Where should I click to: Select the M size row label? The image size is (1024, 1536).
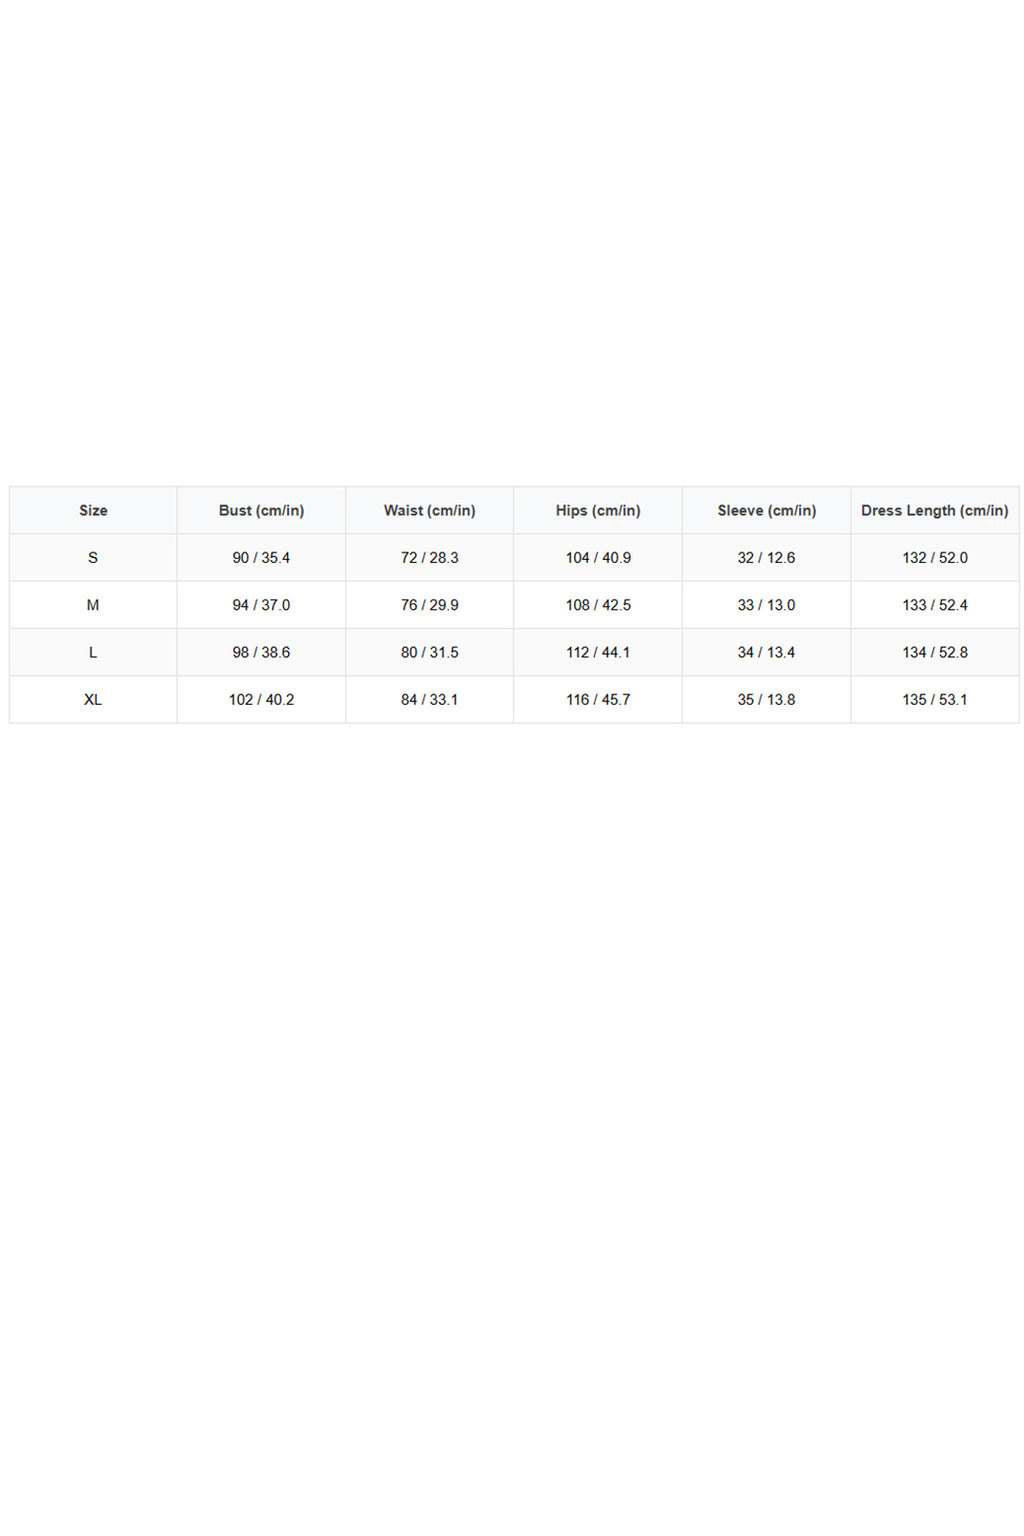93,605
